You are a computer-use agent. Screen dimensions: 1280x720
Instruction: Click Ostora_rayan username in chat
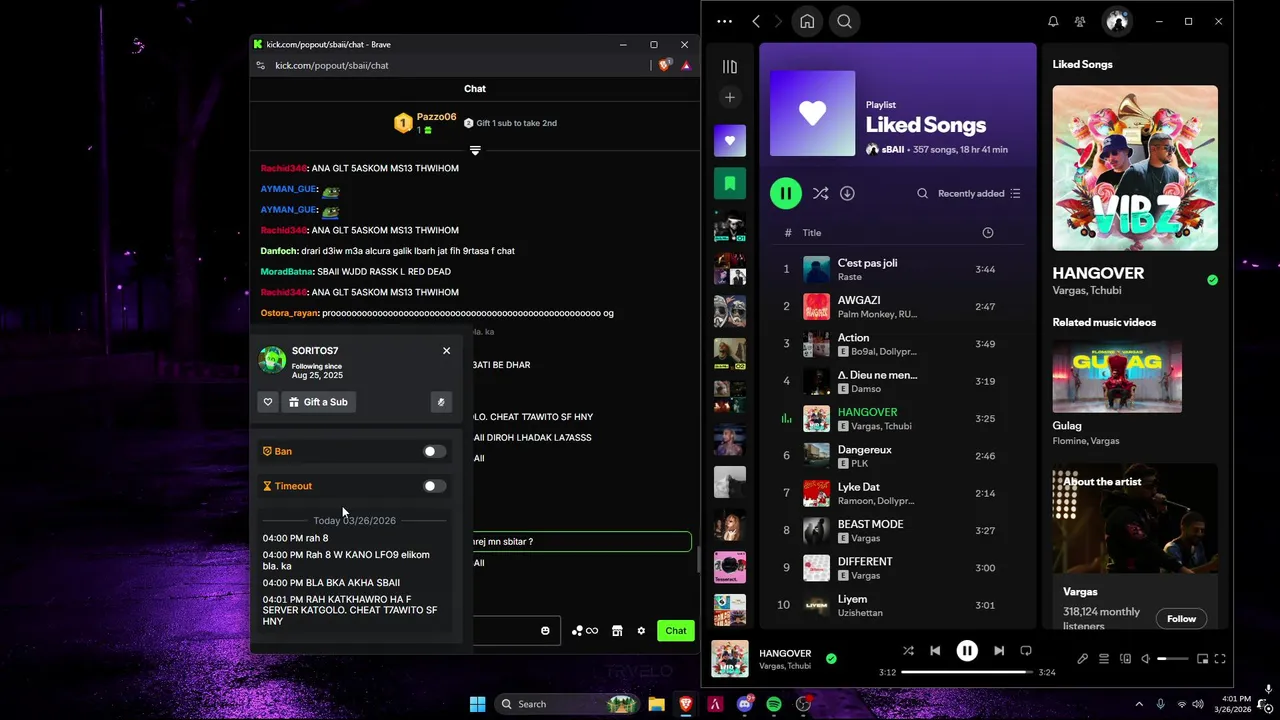click(x=289, y=313)
